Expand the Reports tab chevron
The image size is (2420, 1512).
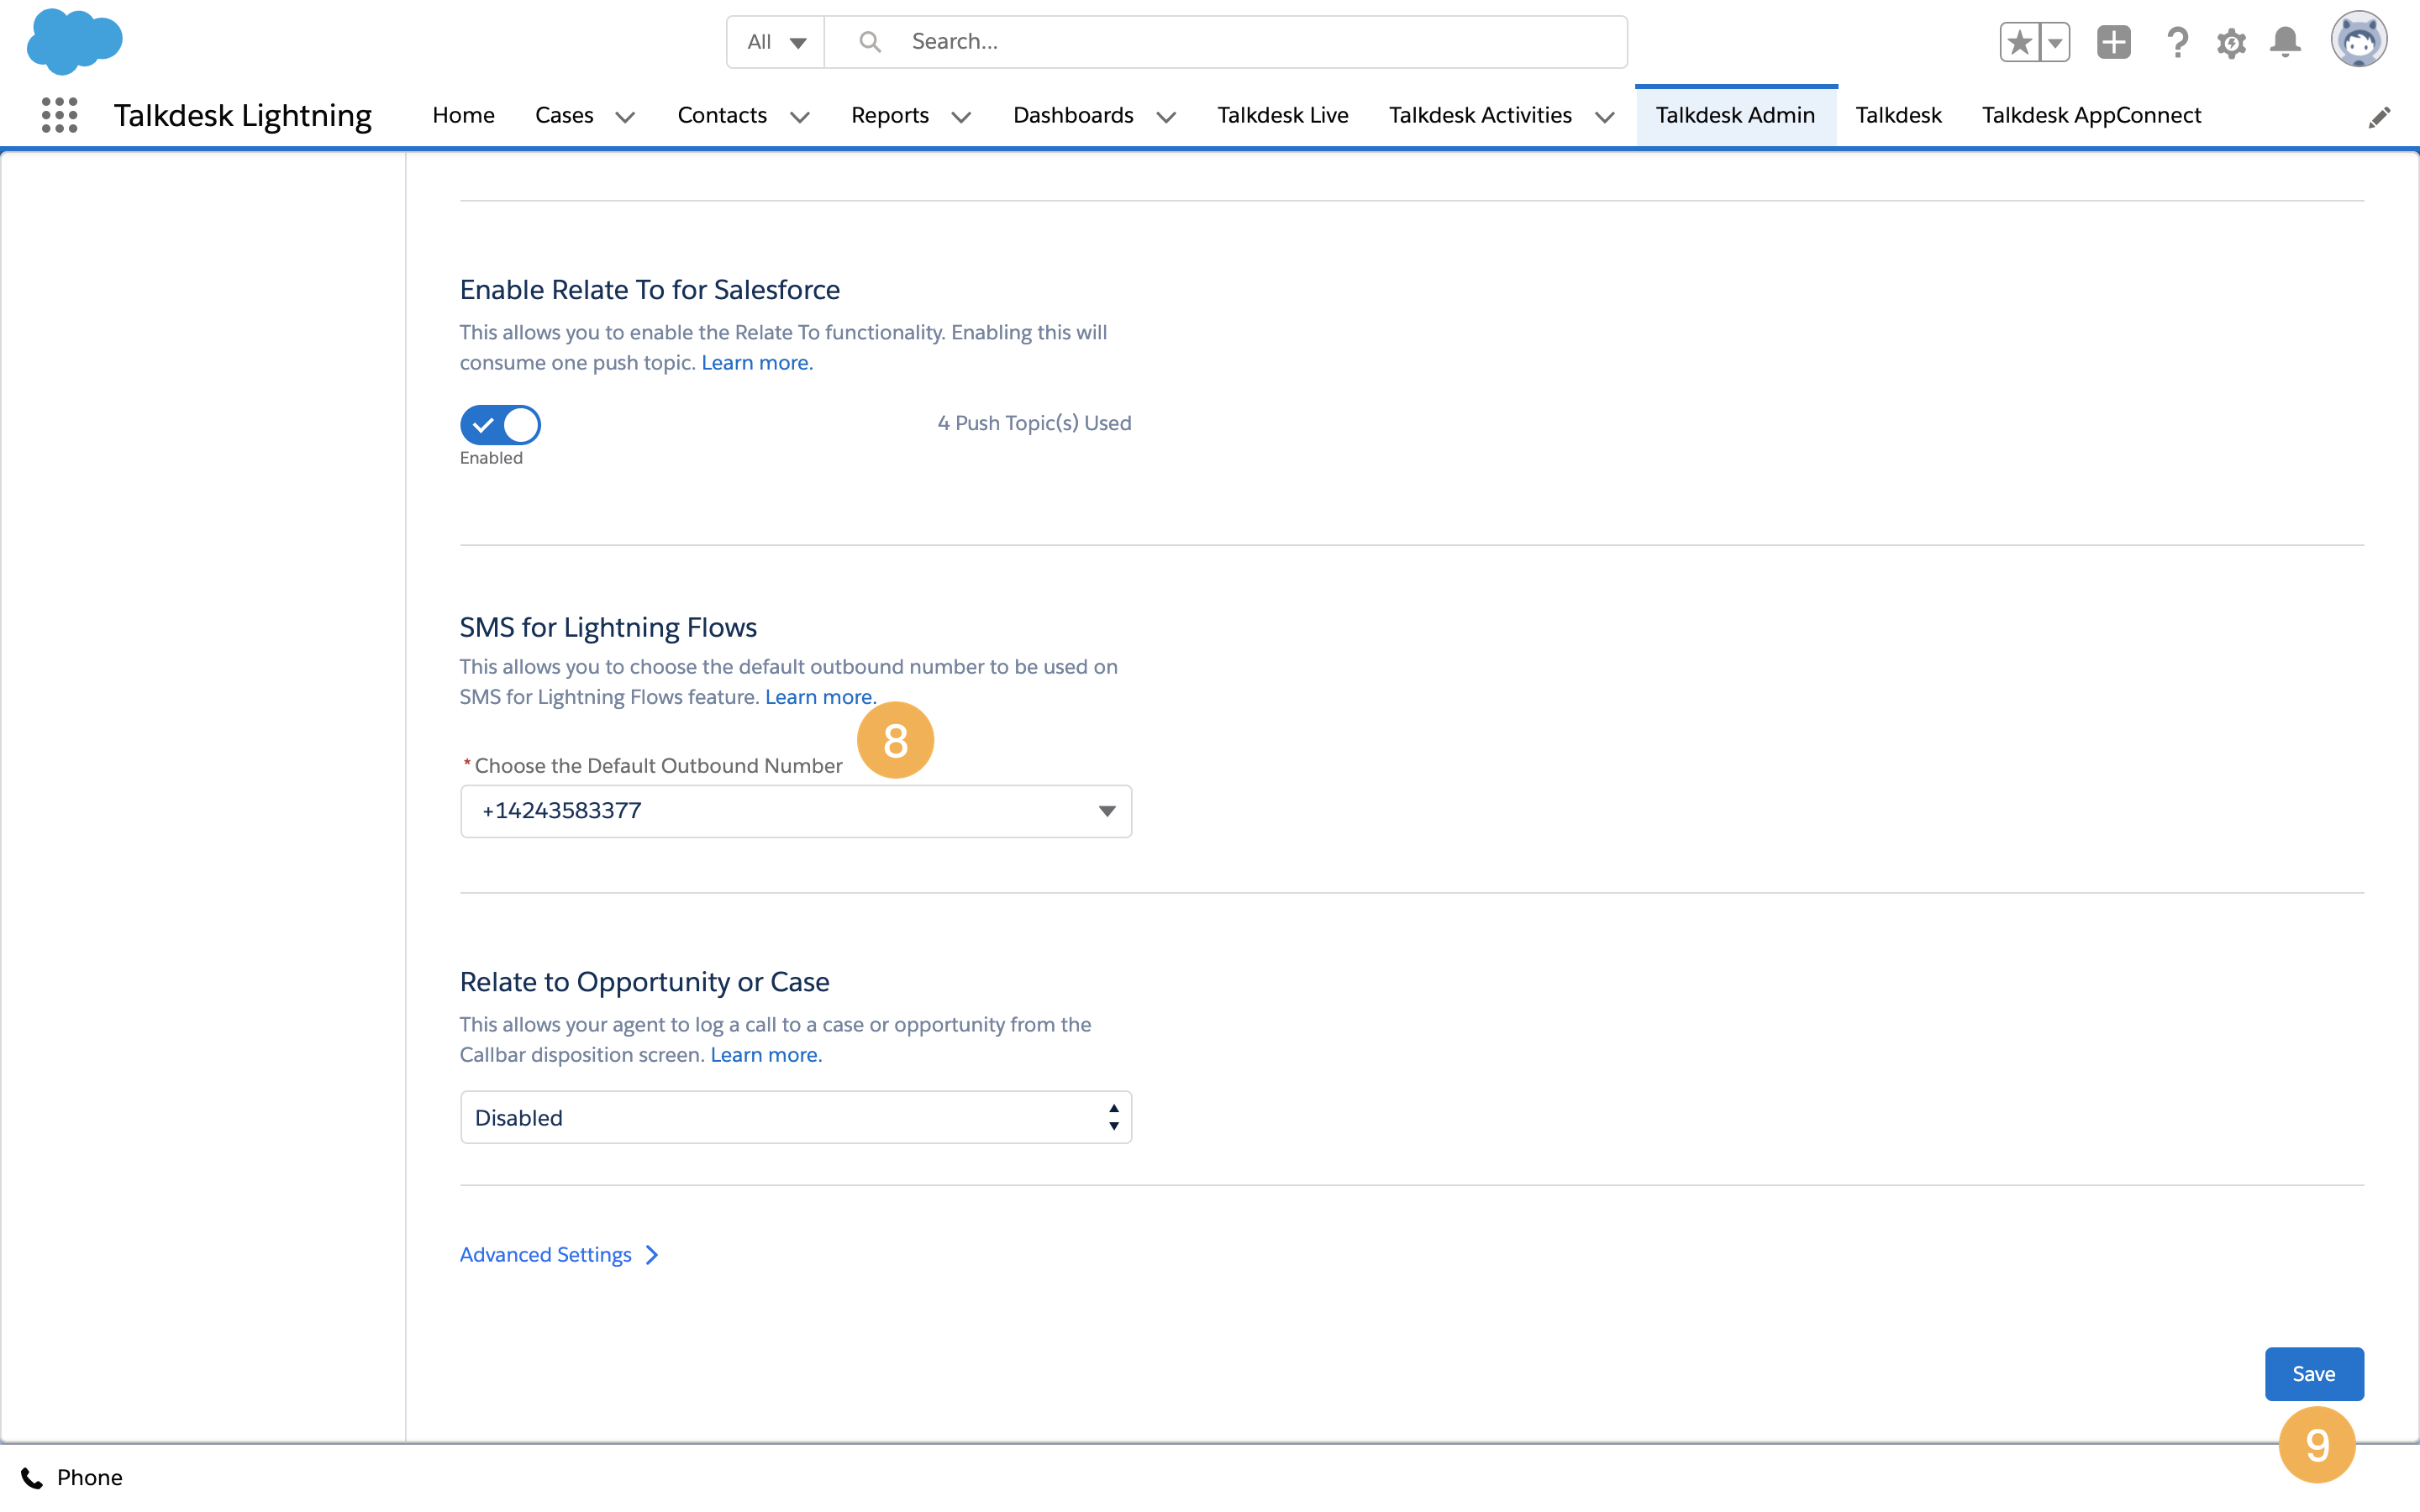click(962, 117)
